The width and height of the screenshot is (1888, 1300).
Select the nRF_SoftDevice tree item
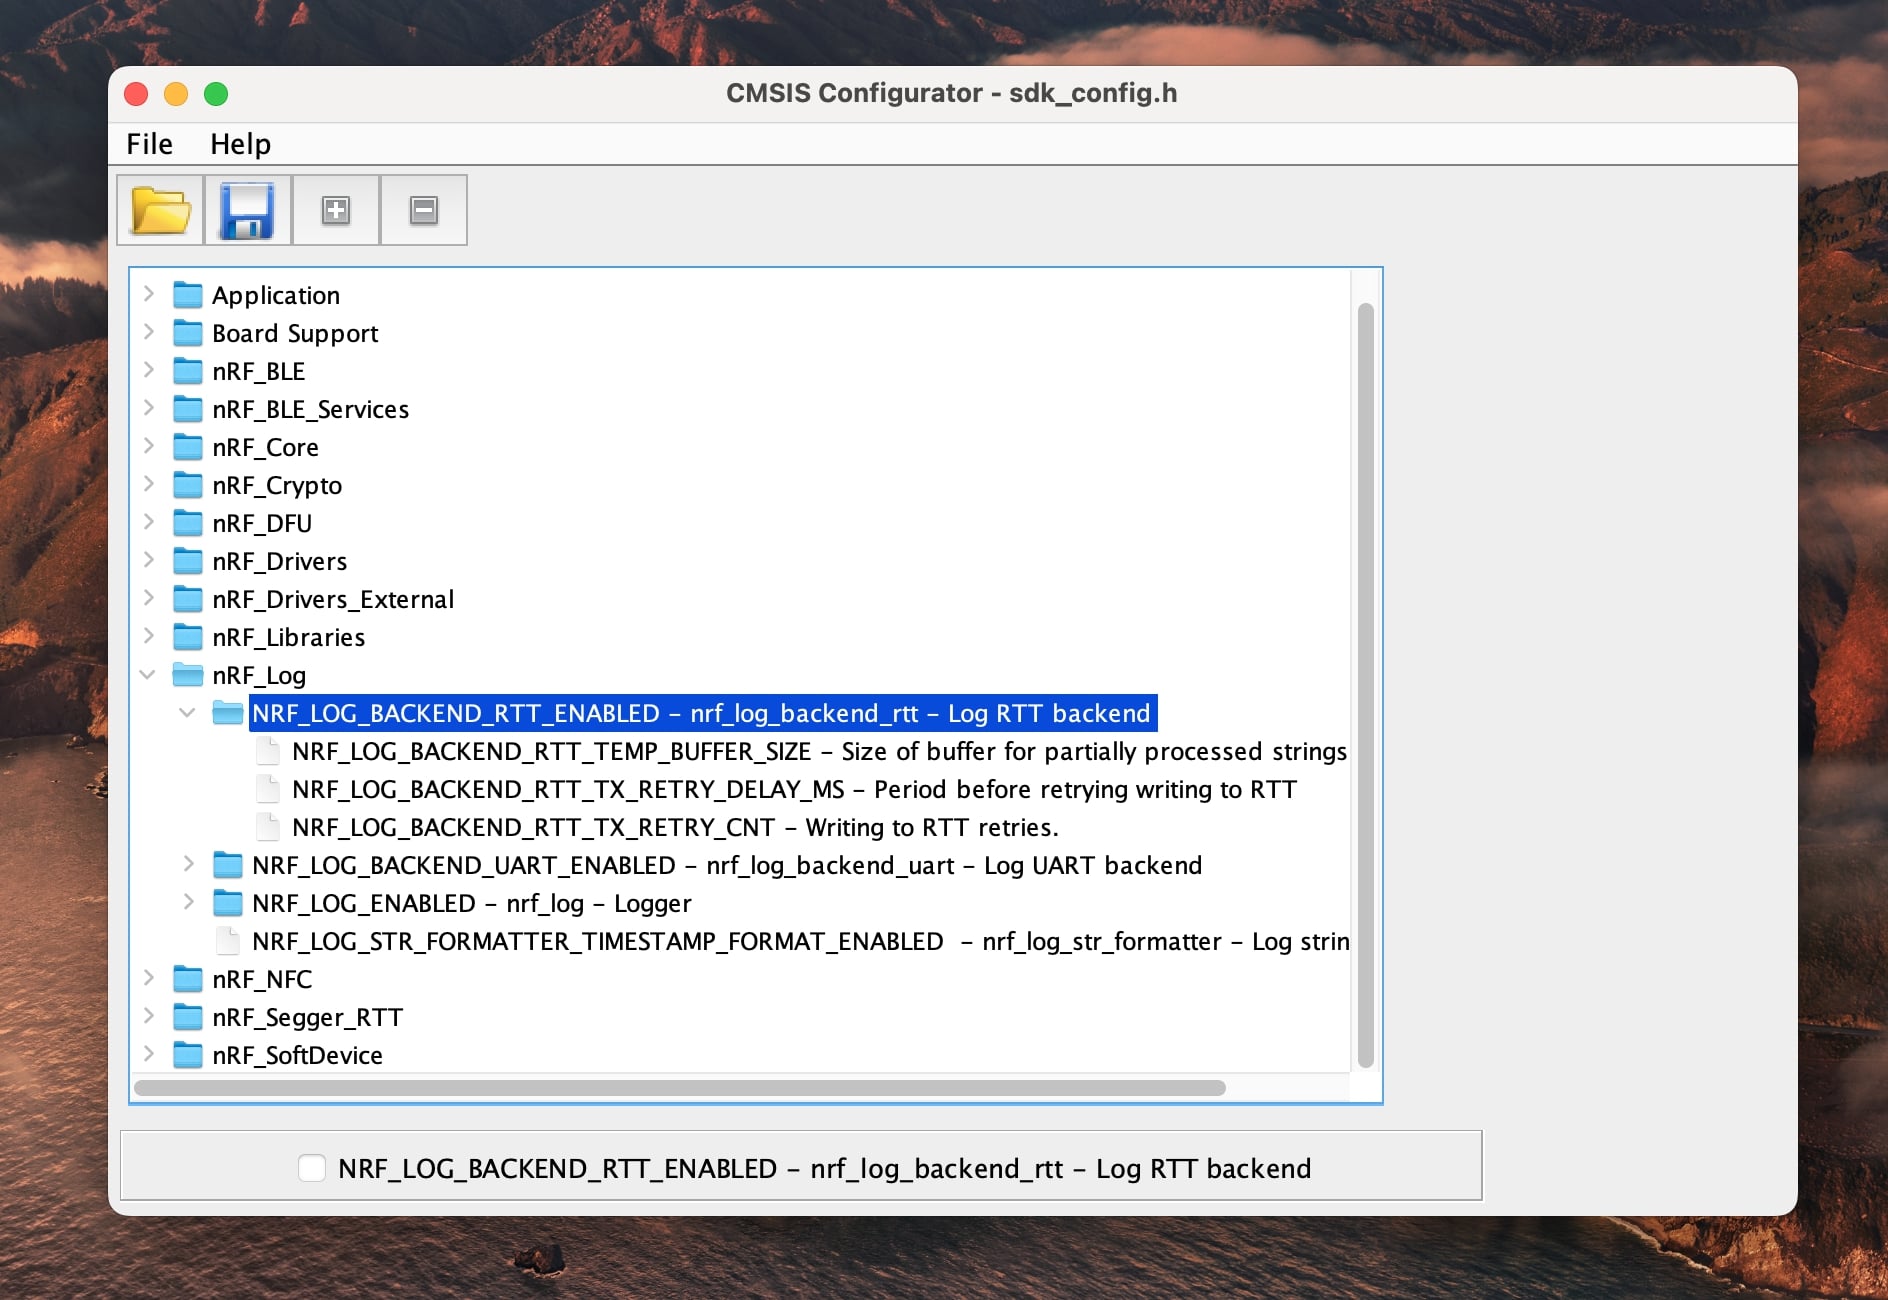click(297, 1055)
